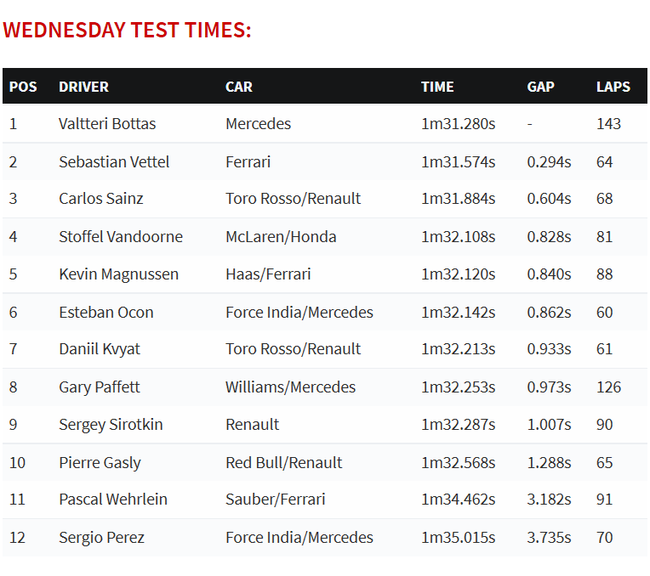The image size is (650, 576).
Task: Click the Wednesday Test Times heading
Action: click(127, 30)
